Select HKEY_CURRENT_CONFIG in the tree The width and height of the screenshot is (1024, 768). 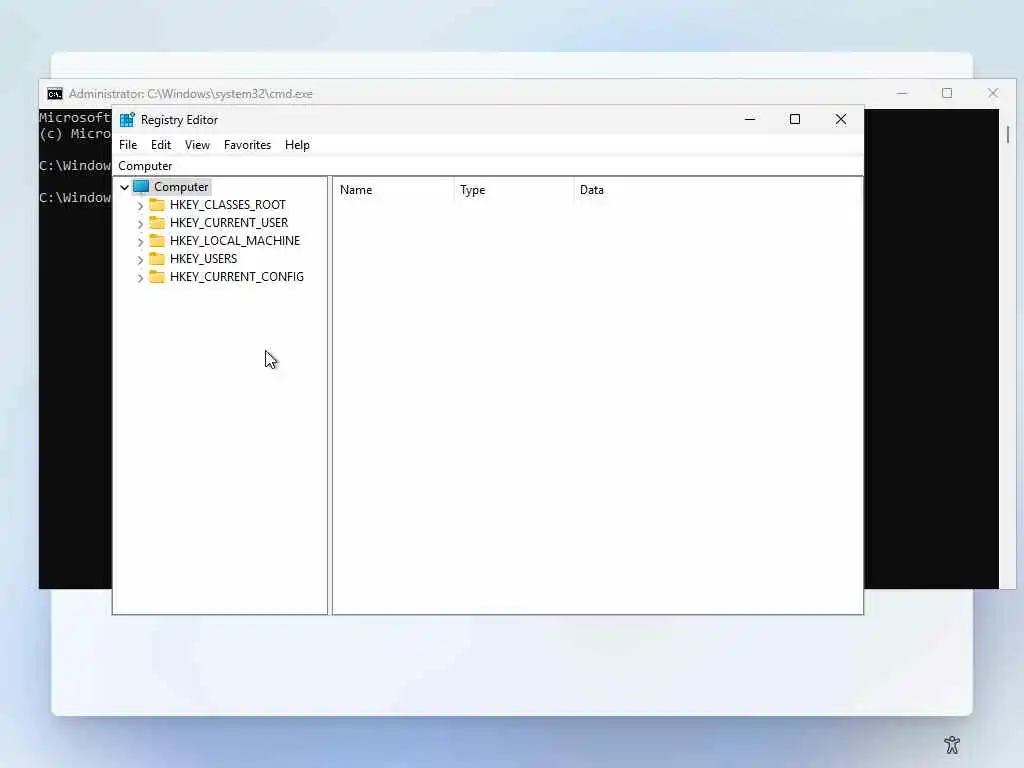[236, 277]
